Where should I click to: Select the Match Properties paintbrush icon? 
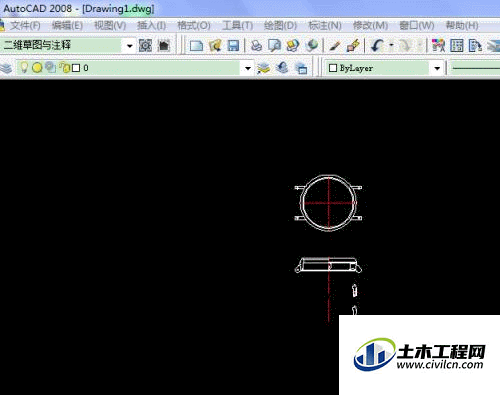pos(334,45)
